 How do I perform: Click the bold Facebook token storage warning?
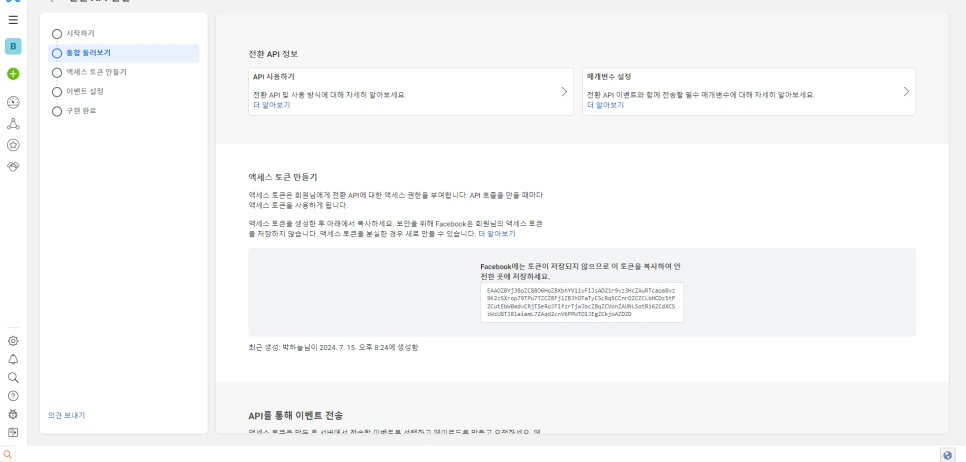(580, 272)
